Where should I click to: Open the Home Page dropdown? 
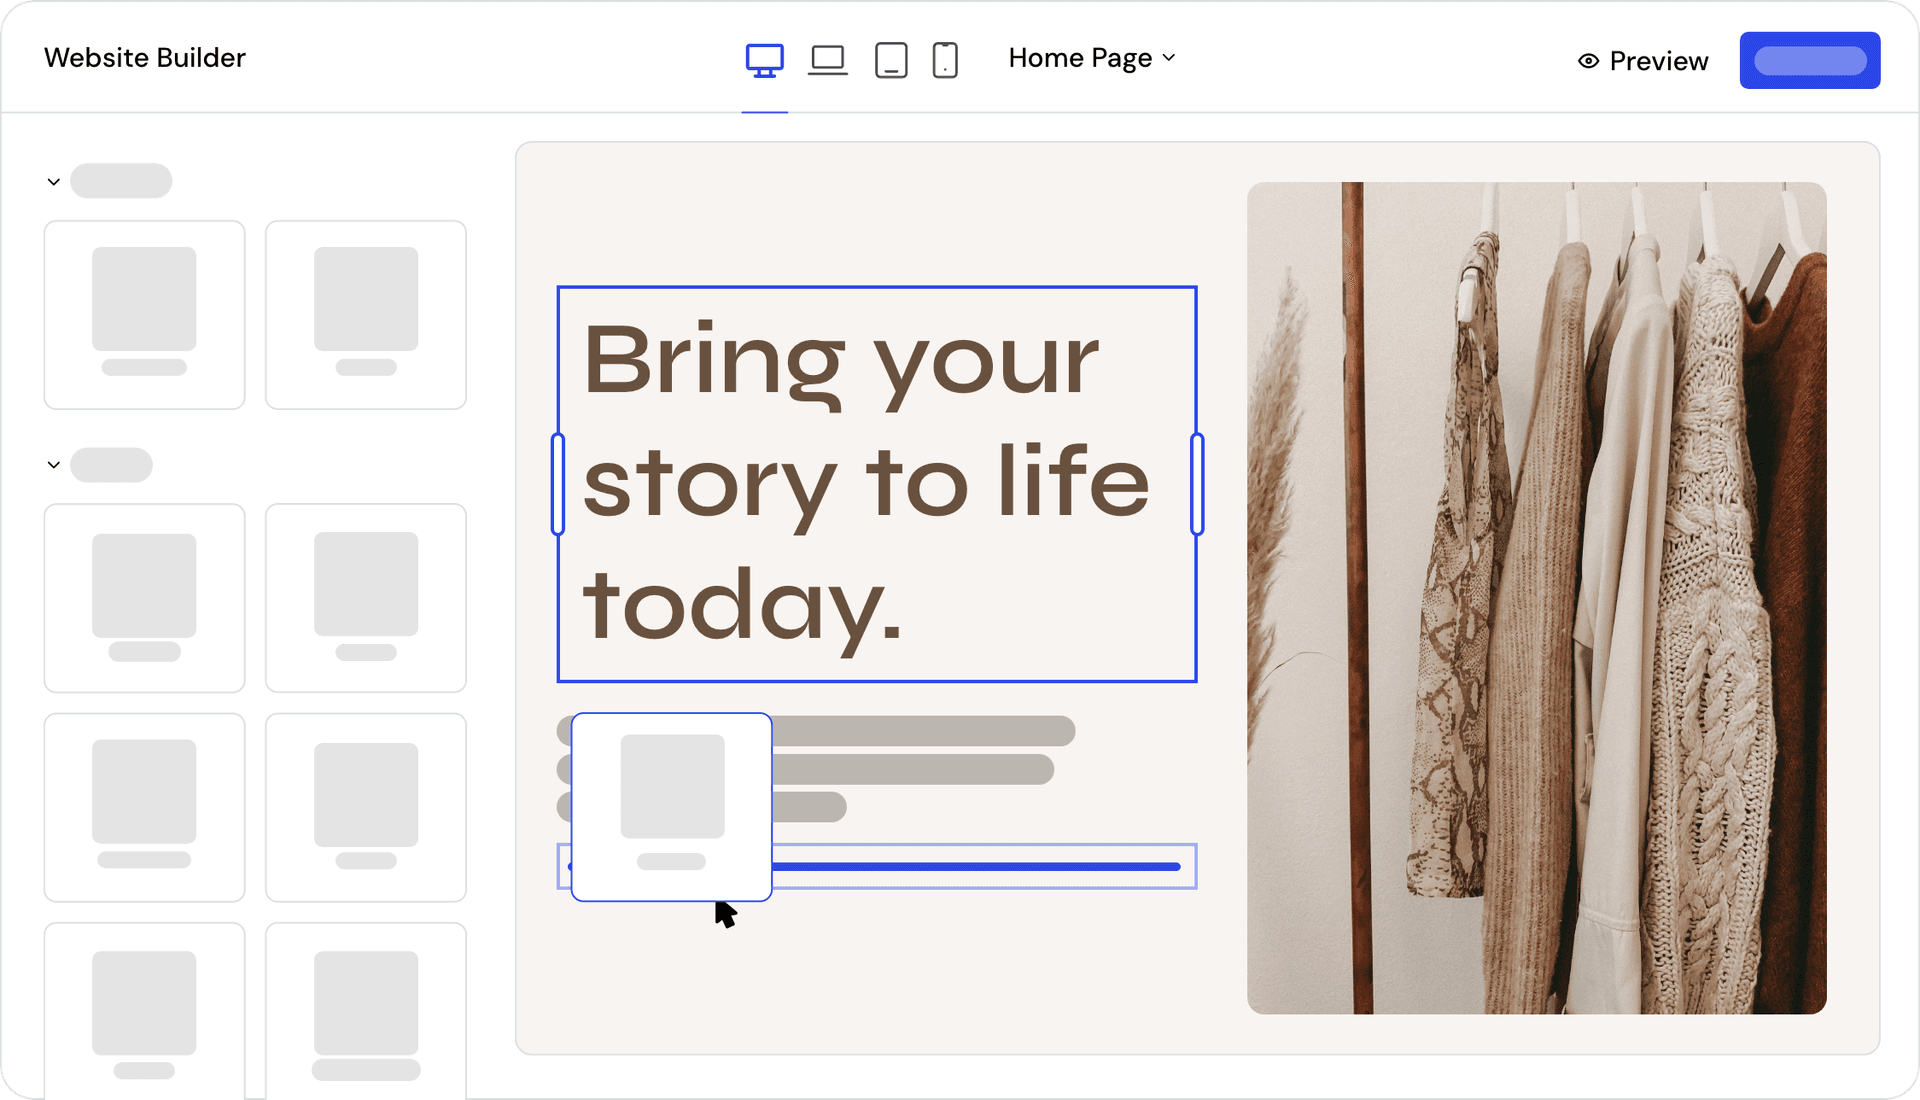(x=1092, y=58)
